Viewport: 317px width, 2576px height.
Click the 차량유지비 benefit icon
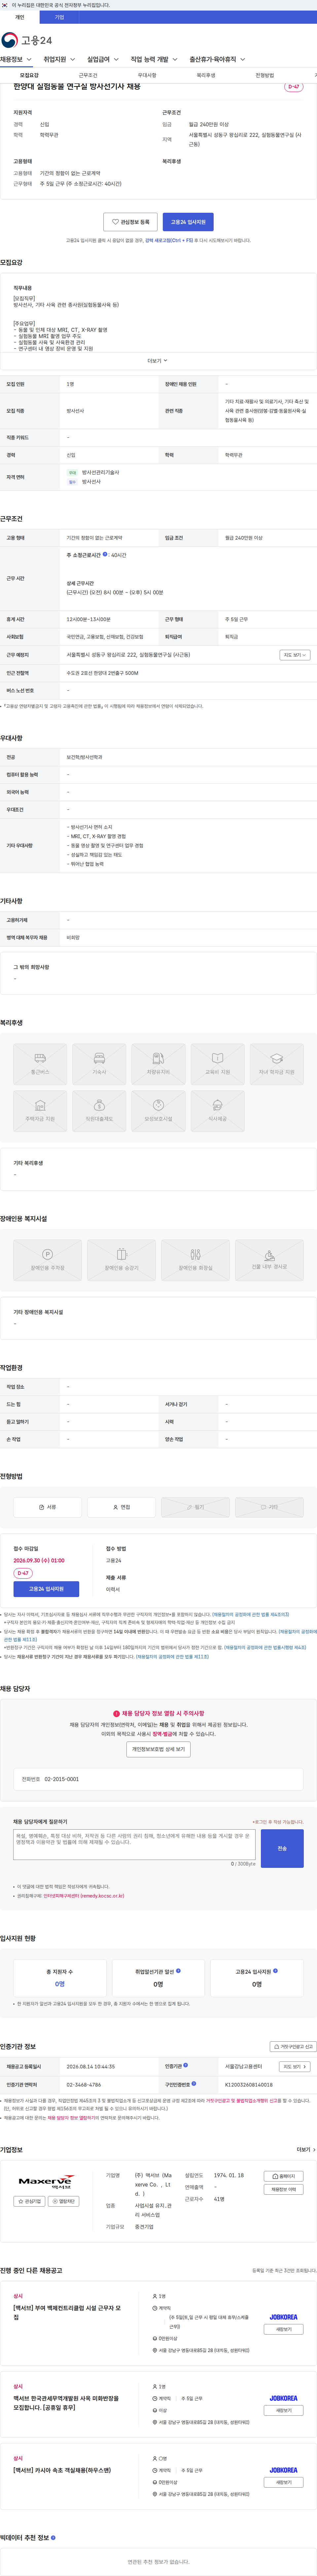[158, 1064]
